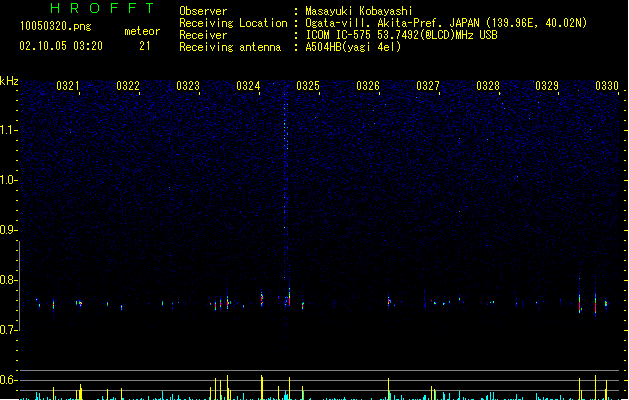Click the 0322 time marker
Screen dimensions: 629x400
tap(128, 86)
